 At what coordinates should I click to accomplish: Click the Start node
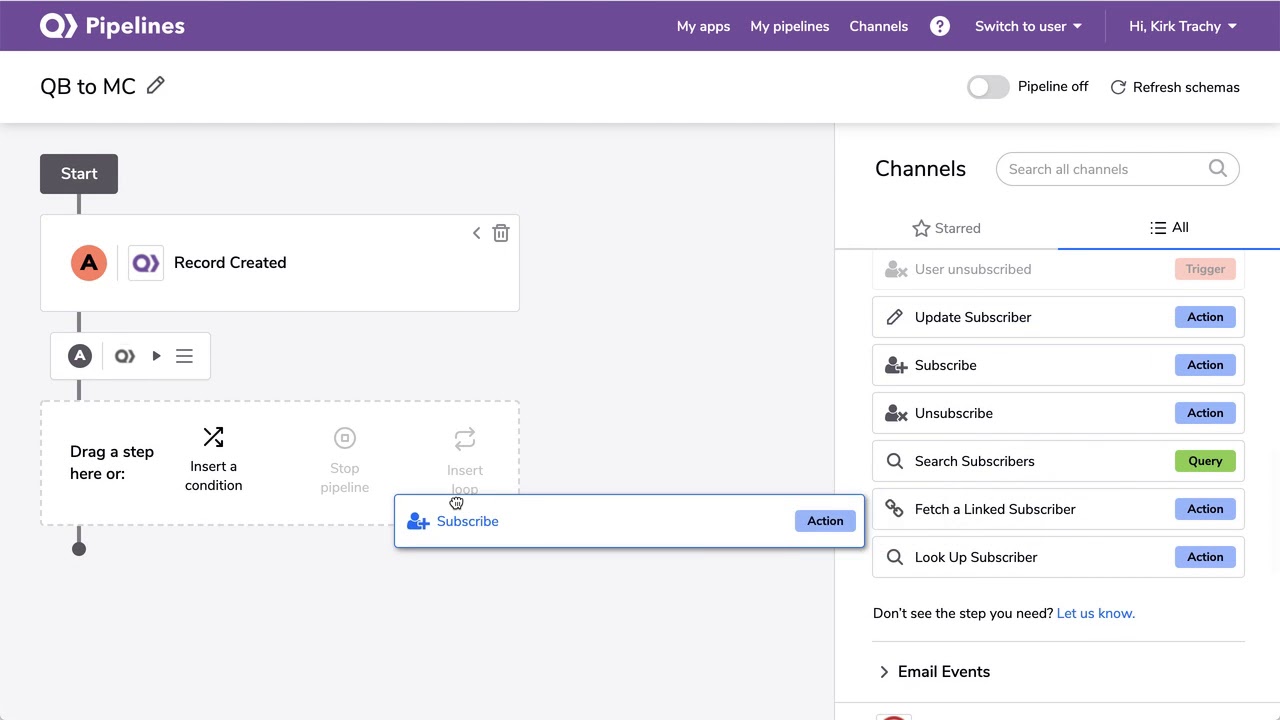pyautogui.click(x=79, y=174)
